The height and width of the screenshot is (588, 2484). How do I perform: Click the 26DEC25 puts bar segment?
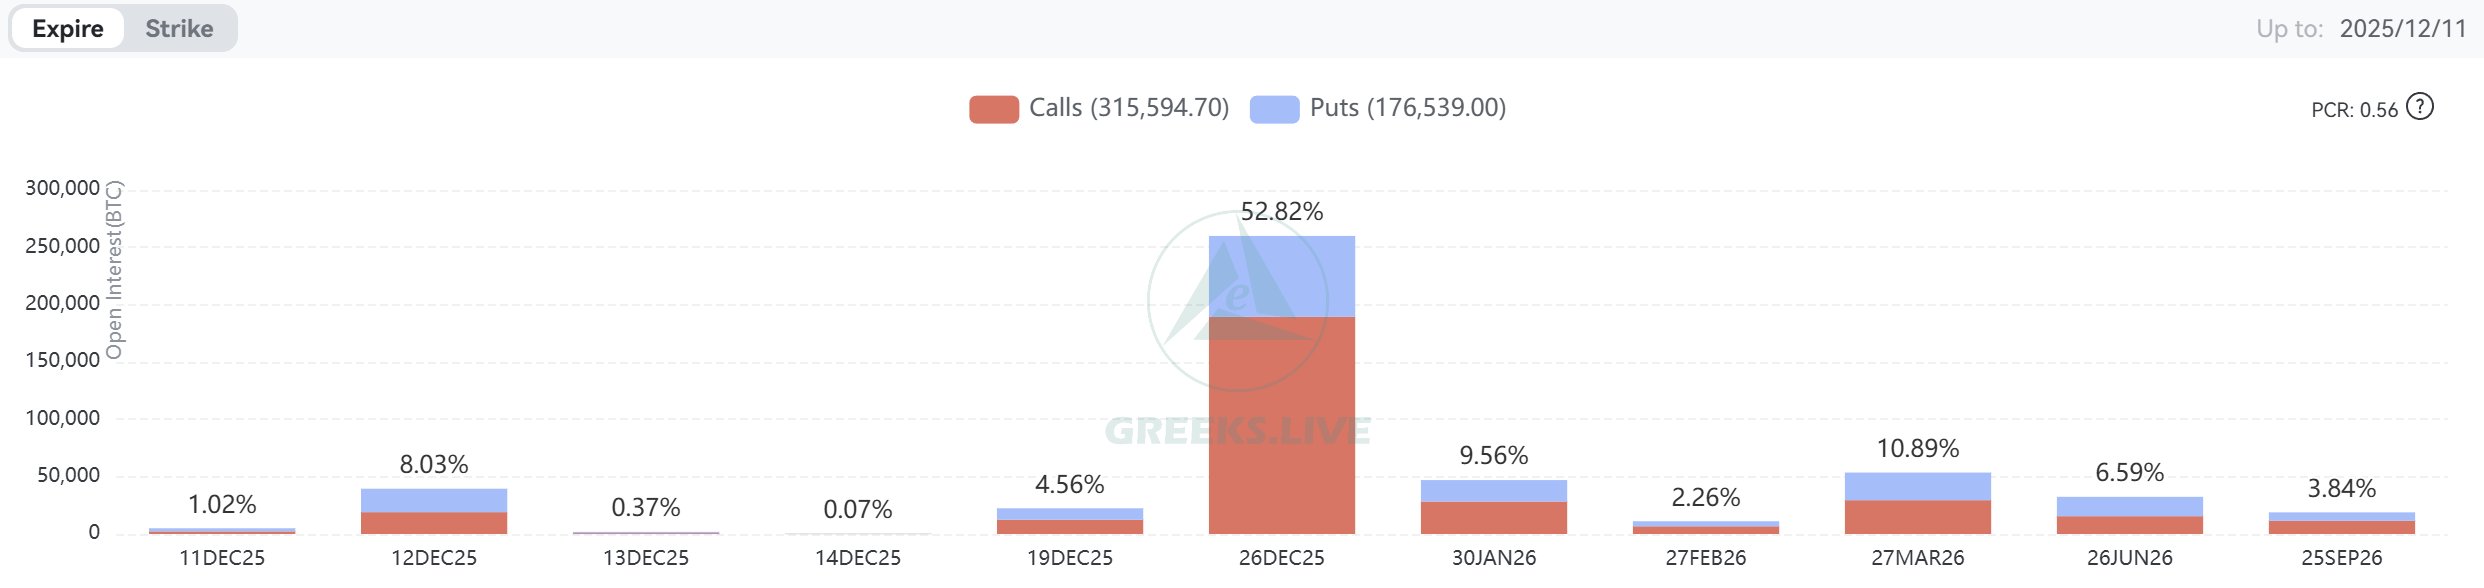1281,276
